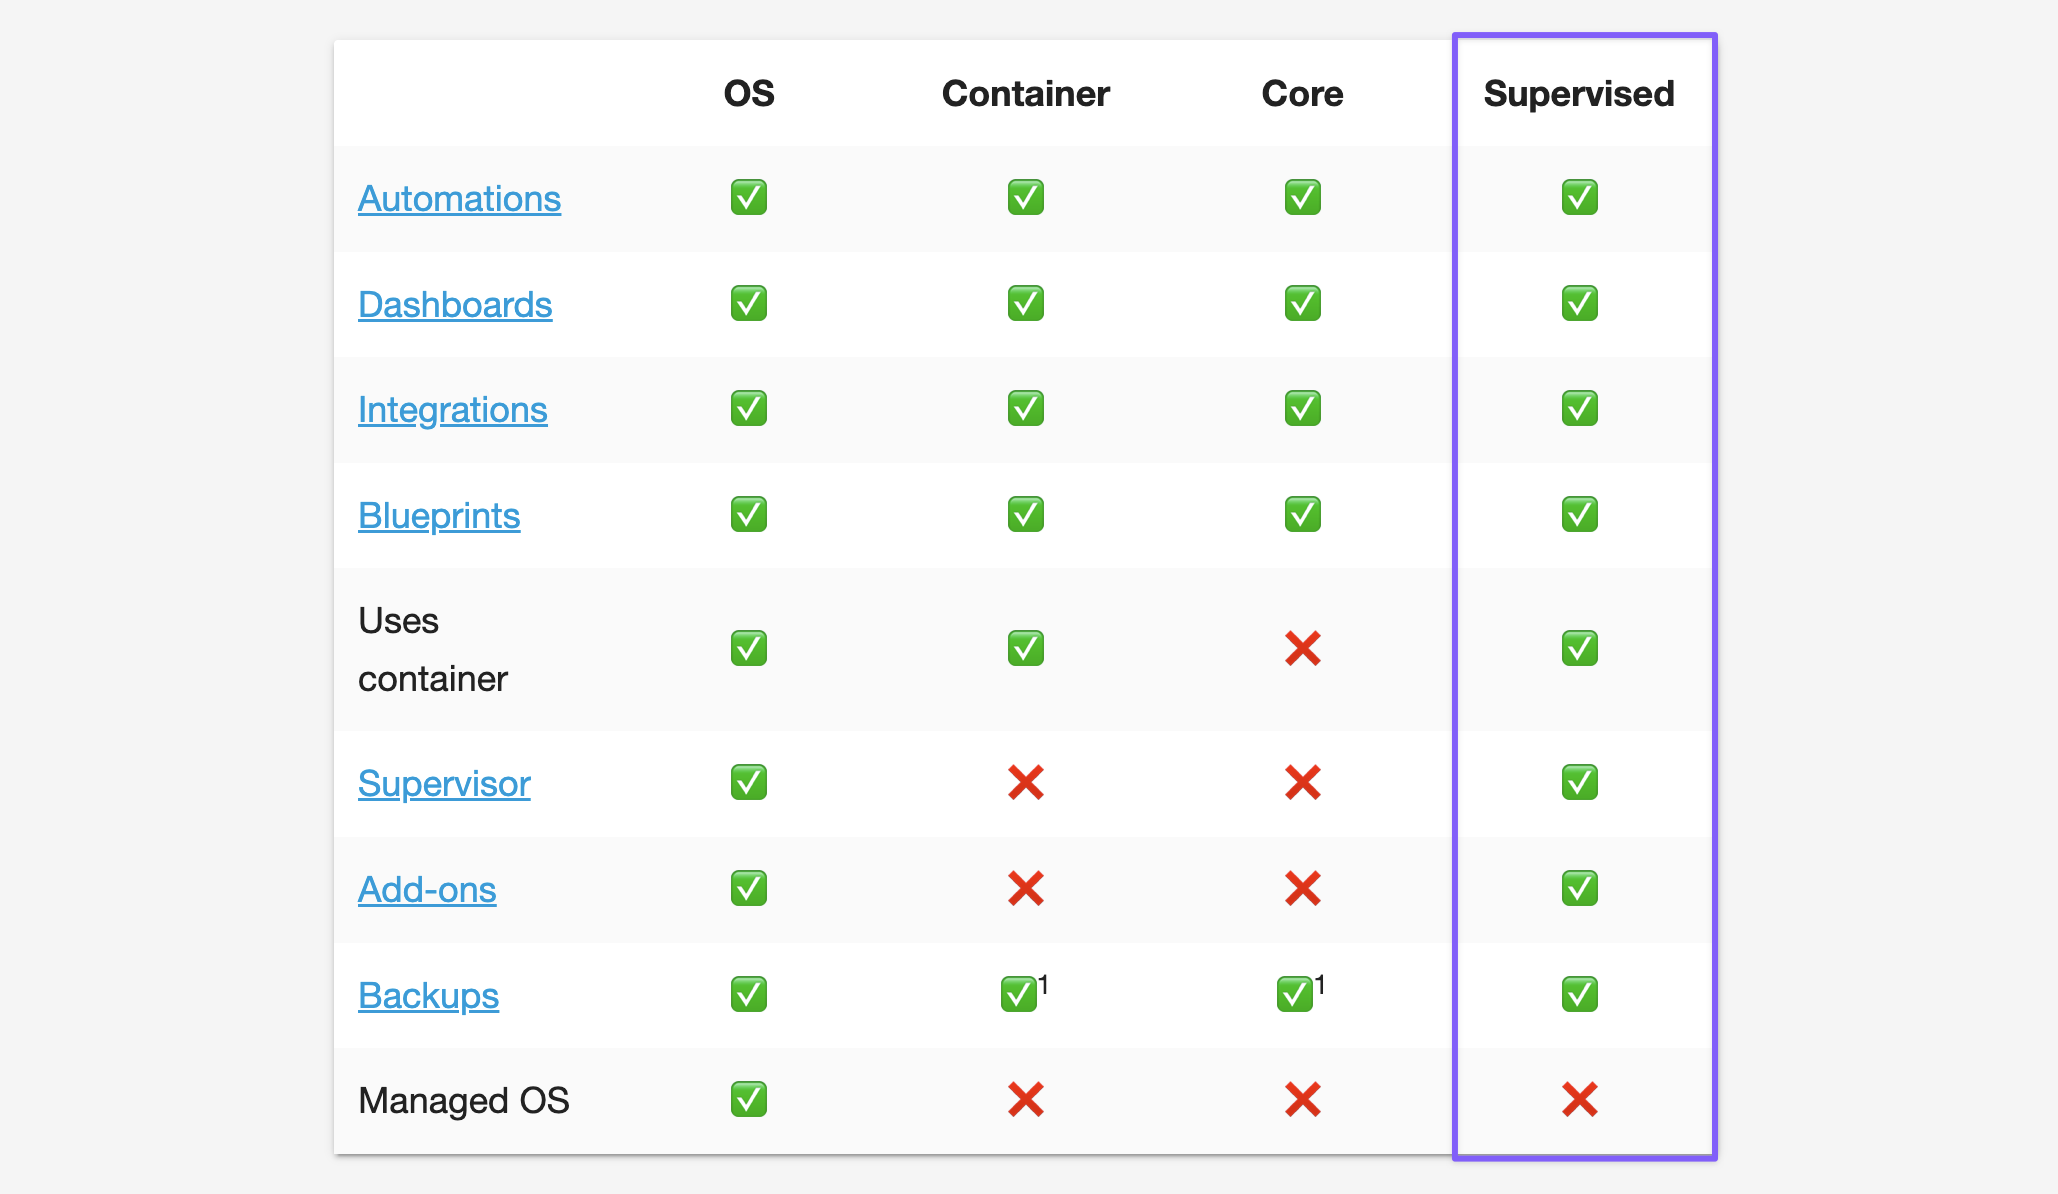
Task: Click the Supervised column header
Action: coord(1579,94)
